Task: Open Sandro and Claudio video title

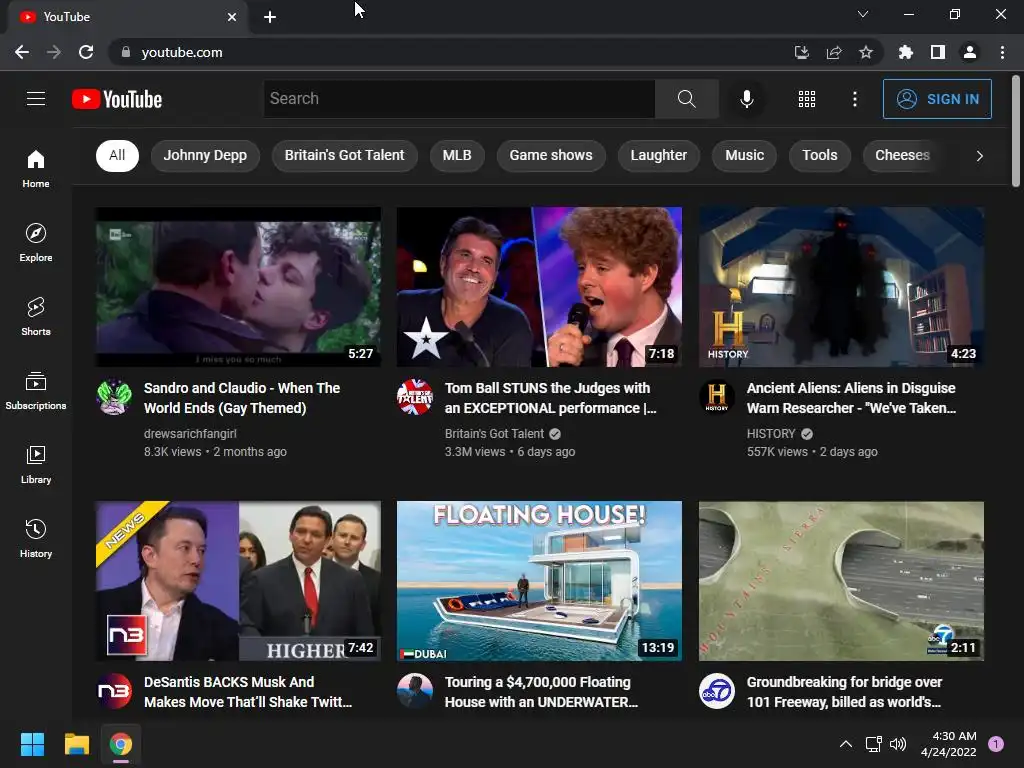Action: coord(242,398)
